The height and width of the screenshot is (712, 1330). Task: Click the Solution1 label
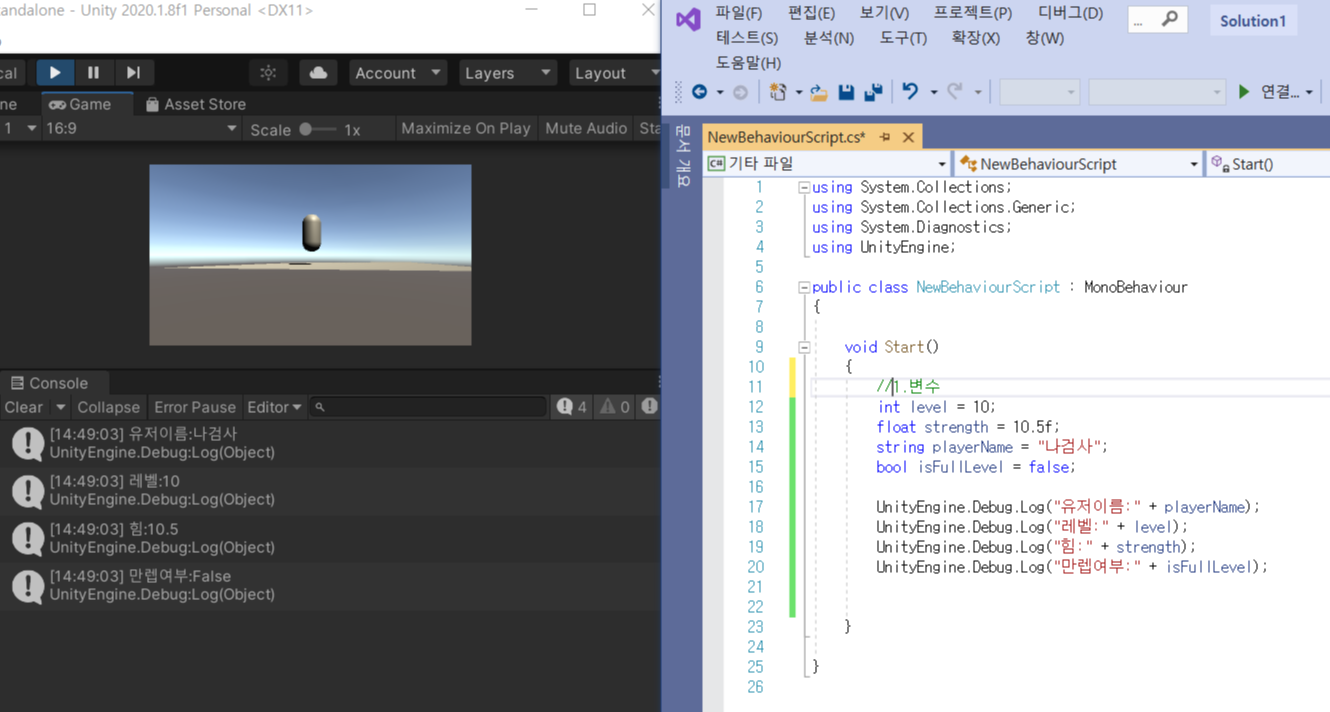[x=1252, y=20]
